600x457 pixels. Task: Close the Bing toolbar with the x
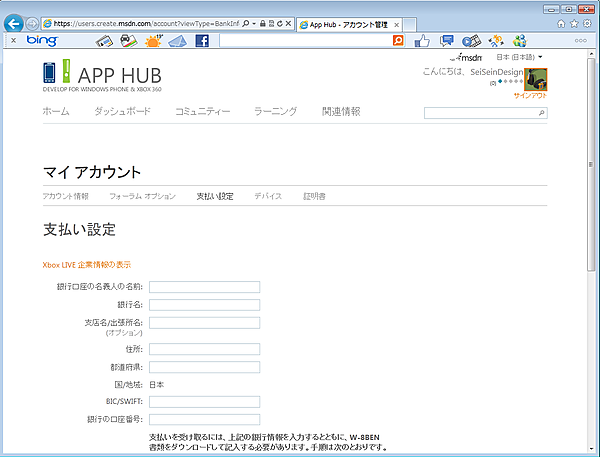click(12, 41)
